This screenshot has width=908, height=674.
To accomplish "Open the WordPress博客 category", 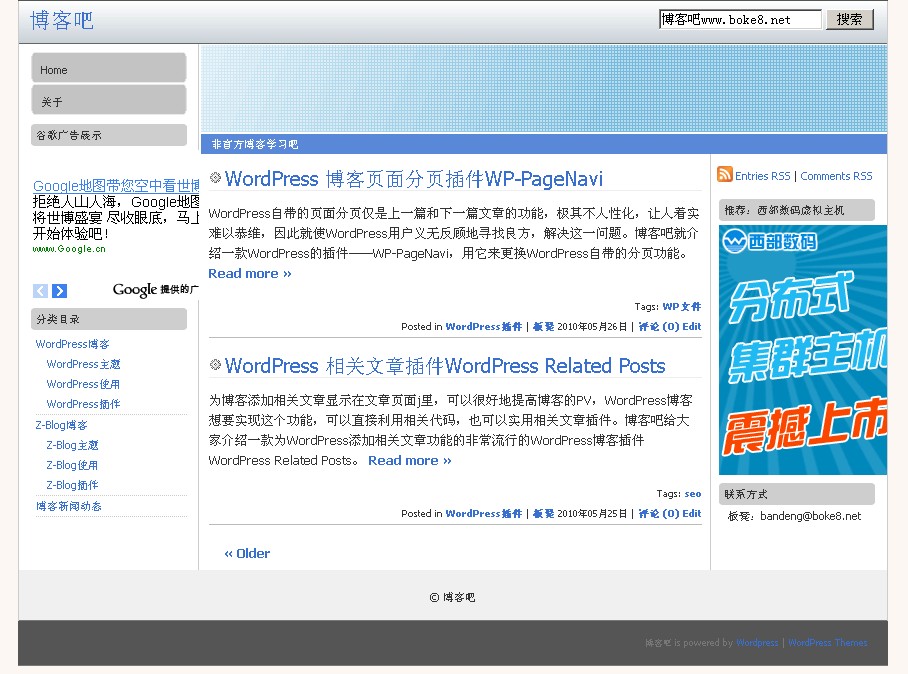I will pos(72,344).
